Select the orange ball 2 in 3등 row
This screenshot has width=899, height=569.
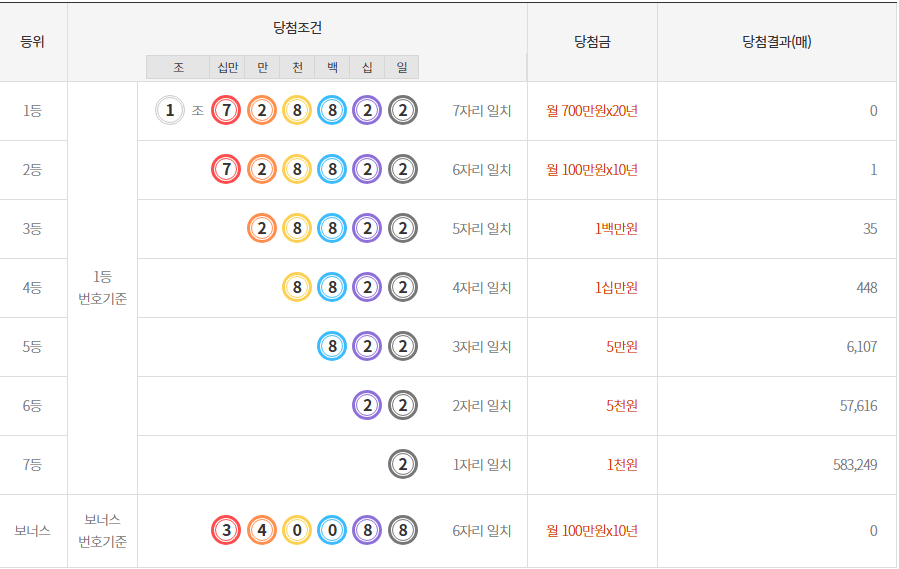point(262,229)
